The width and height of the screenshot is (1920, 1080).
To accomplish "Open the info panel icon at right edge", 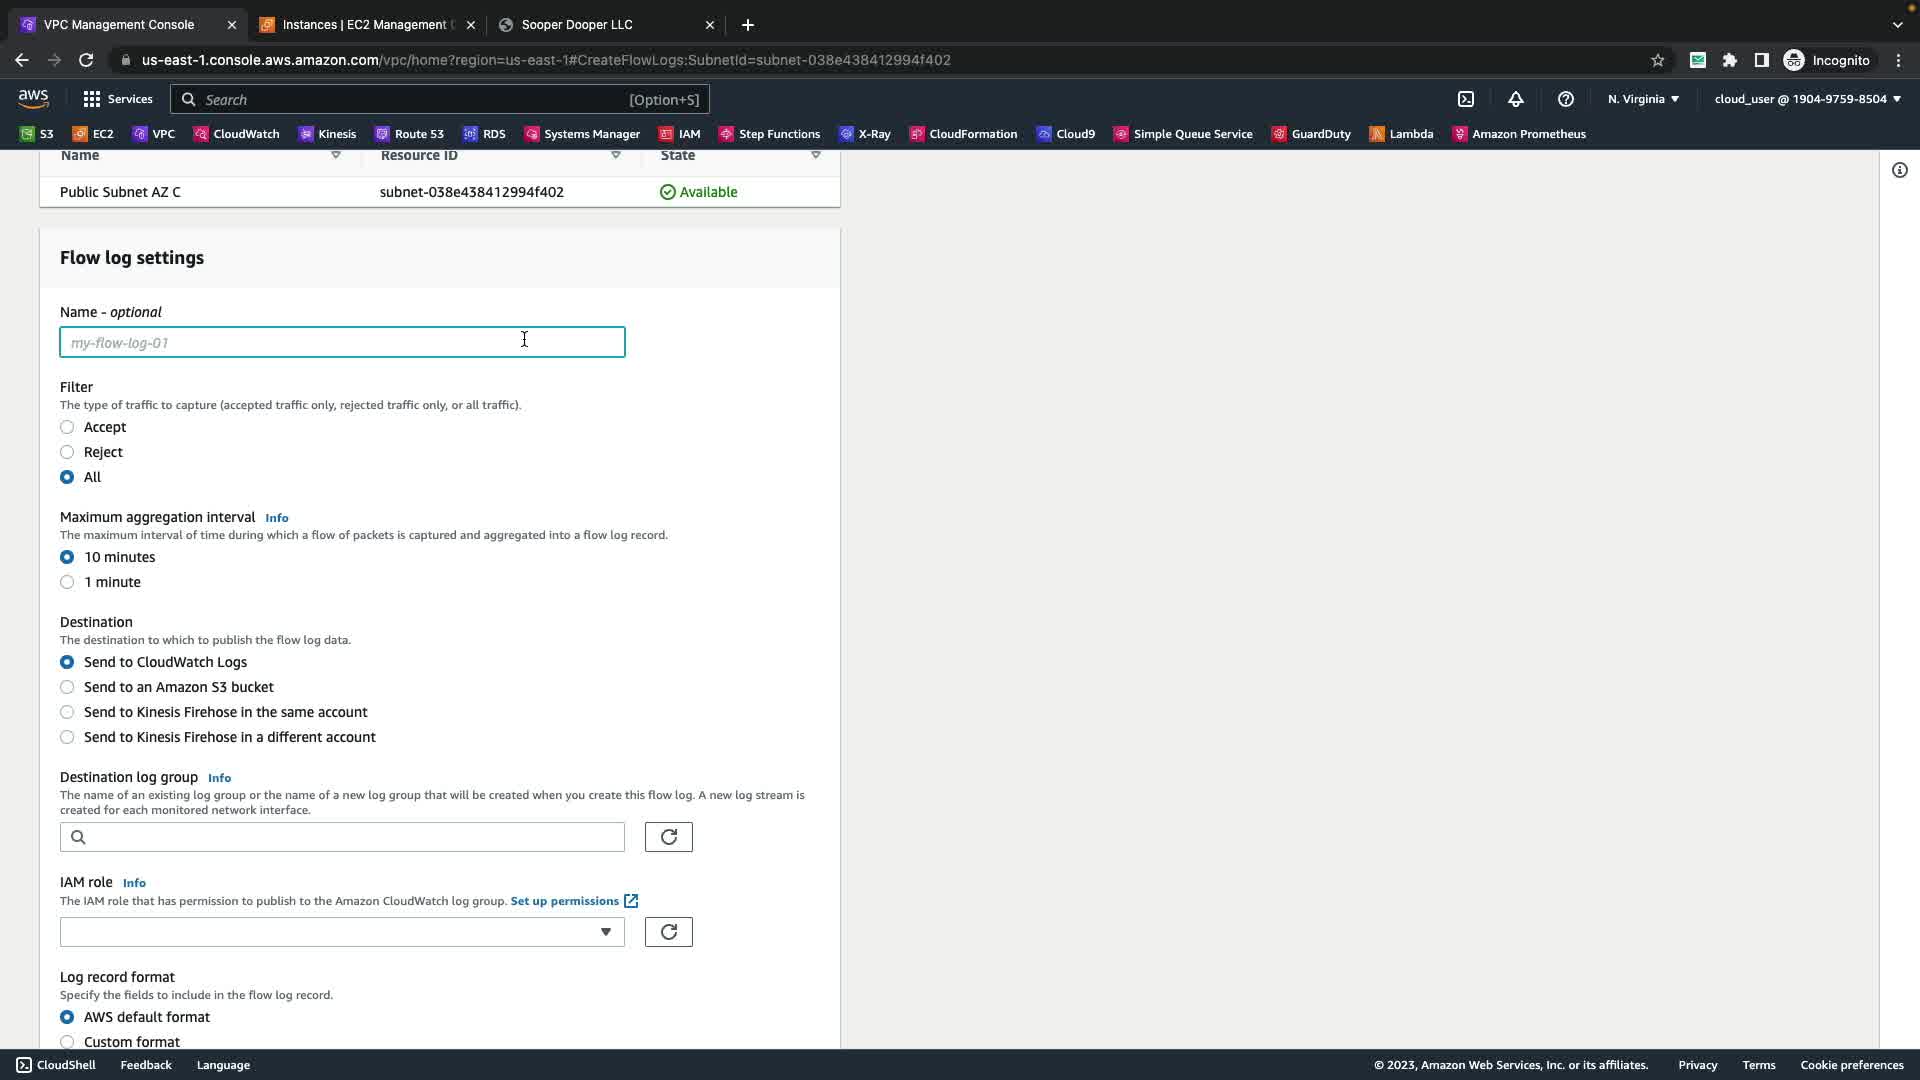I will pyautogui.click(x=1900, y=170).
